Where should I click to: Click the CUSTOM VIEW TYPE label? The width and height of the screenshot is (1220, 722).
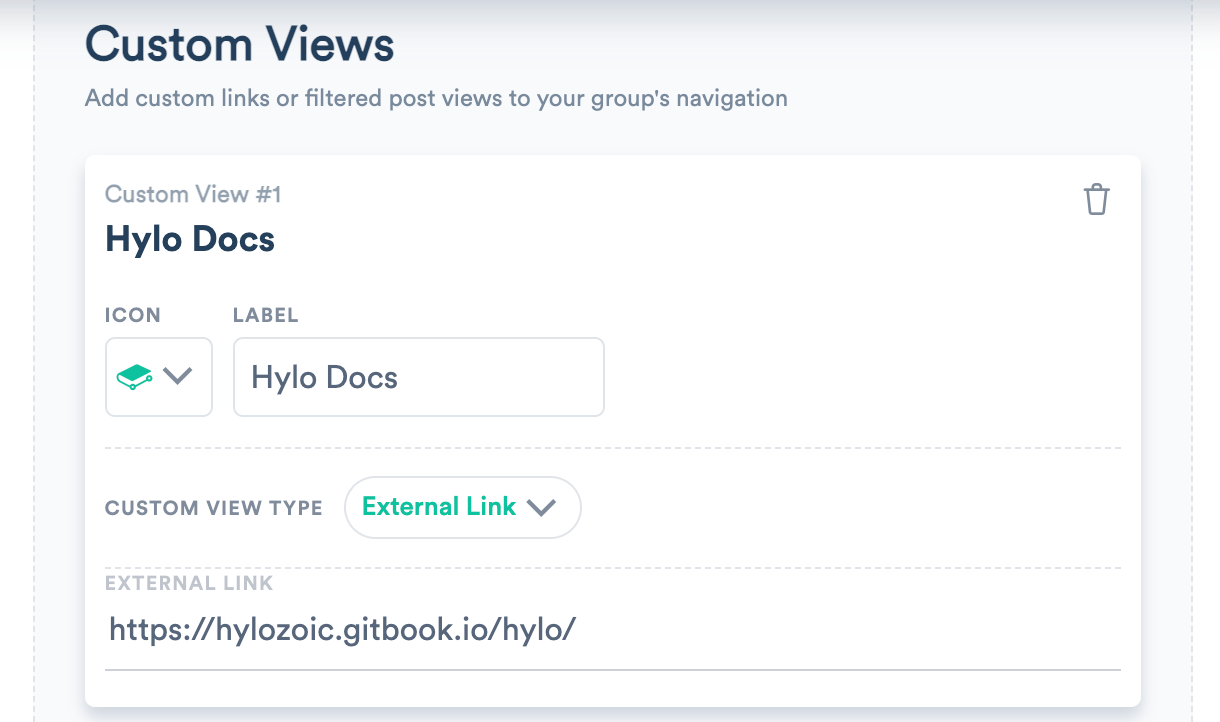[213, 508]
